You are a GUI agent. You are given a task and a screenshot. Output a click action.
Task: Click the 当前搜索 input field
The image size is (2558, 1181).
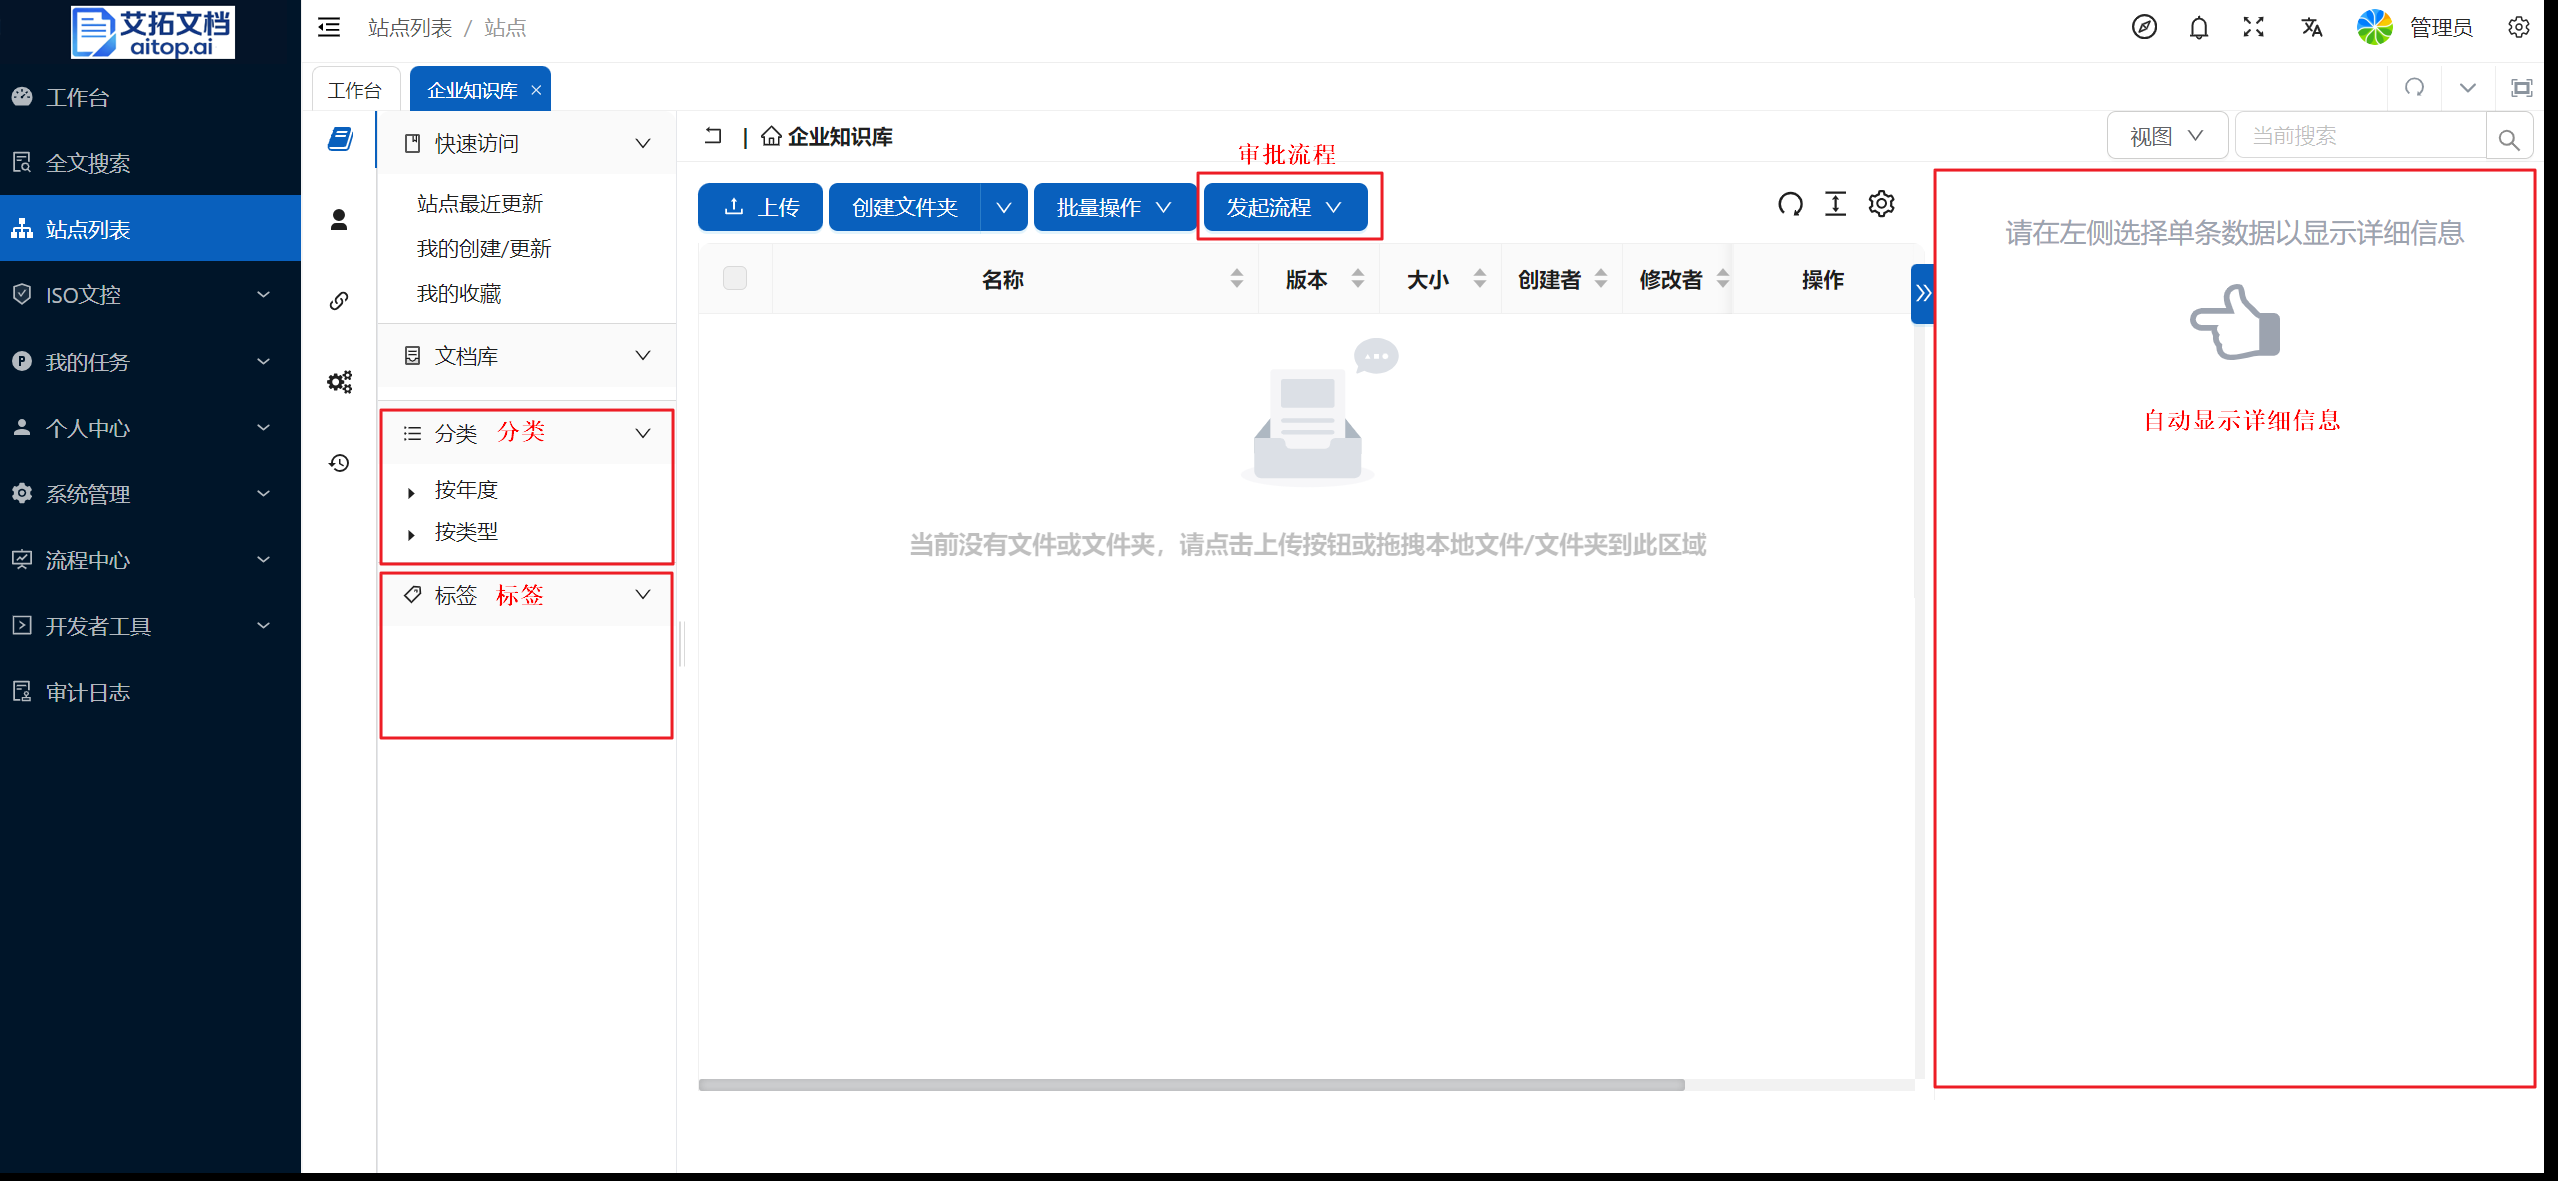point(2358,136)
